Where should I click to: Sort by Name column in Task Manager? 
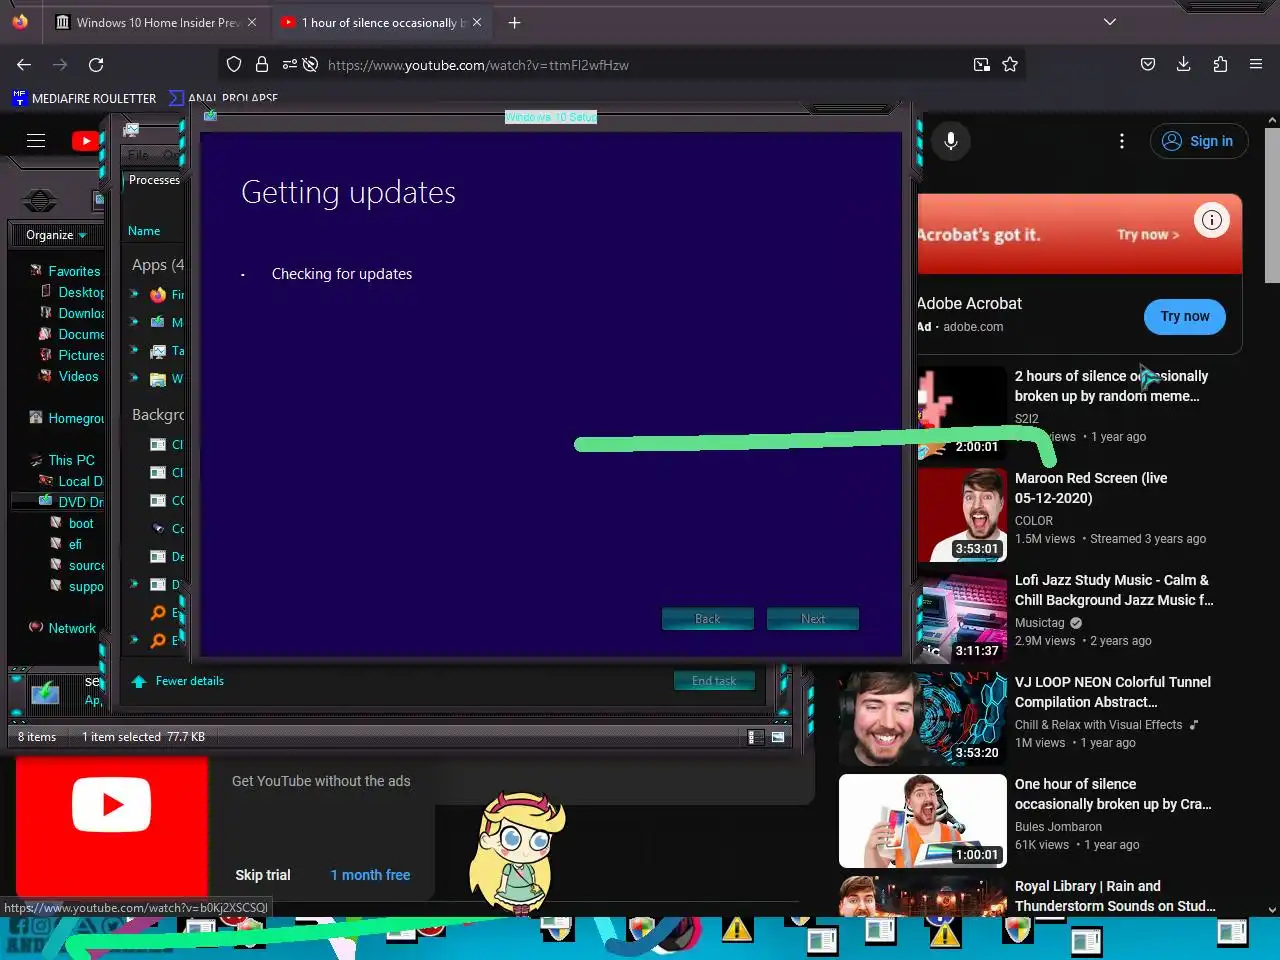[144, 231]
